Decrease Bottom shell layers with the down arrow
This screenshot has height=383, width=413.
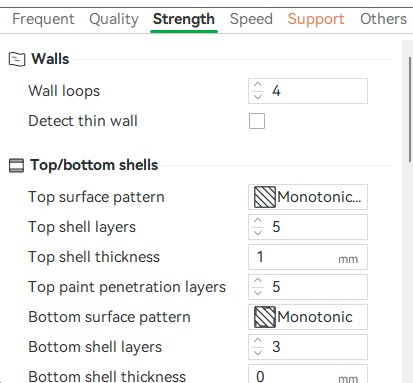[x=258, y=353]
